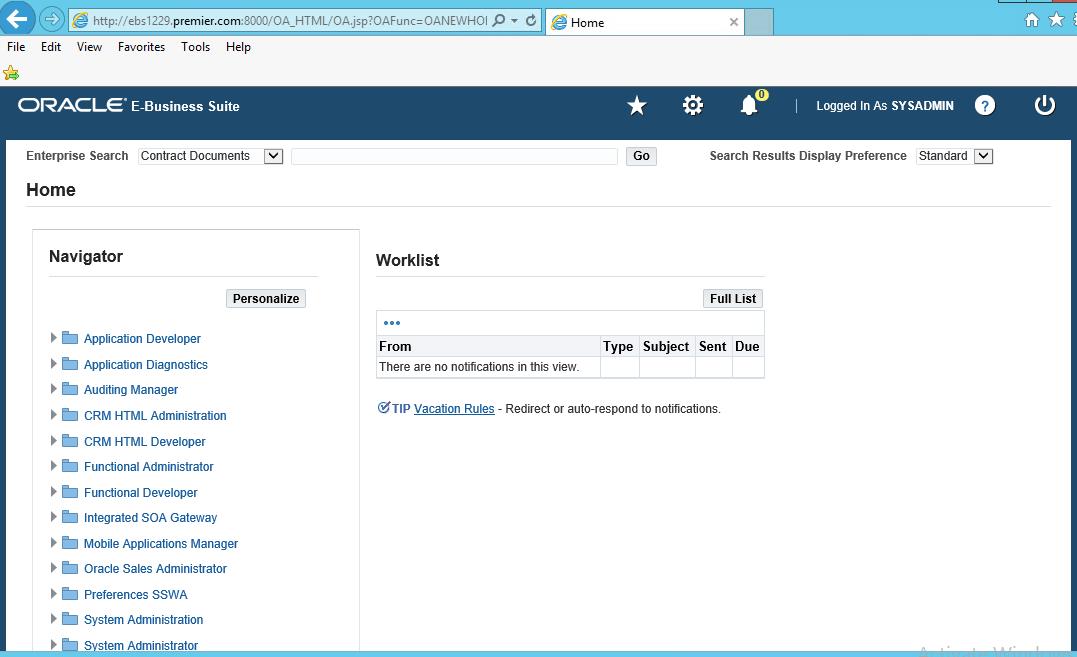Expand the Functional Administrator arrow
Viewport: 1077px width, 657px height.
point(54,466)
